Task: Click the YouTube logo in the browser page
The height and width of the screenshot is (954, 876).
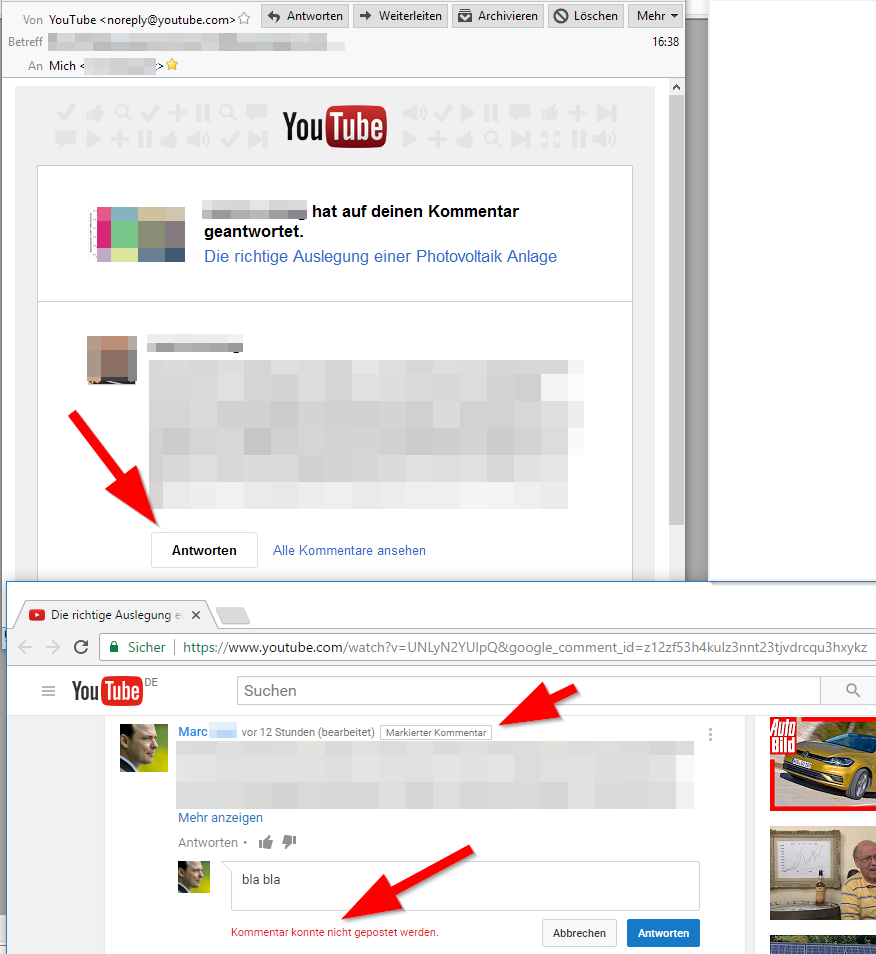Action: pos(107,690)
